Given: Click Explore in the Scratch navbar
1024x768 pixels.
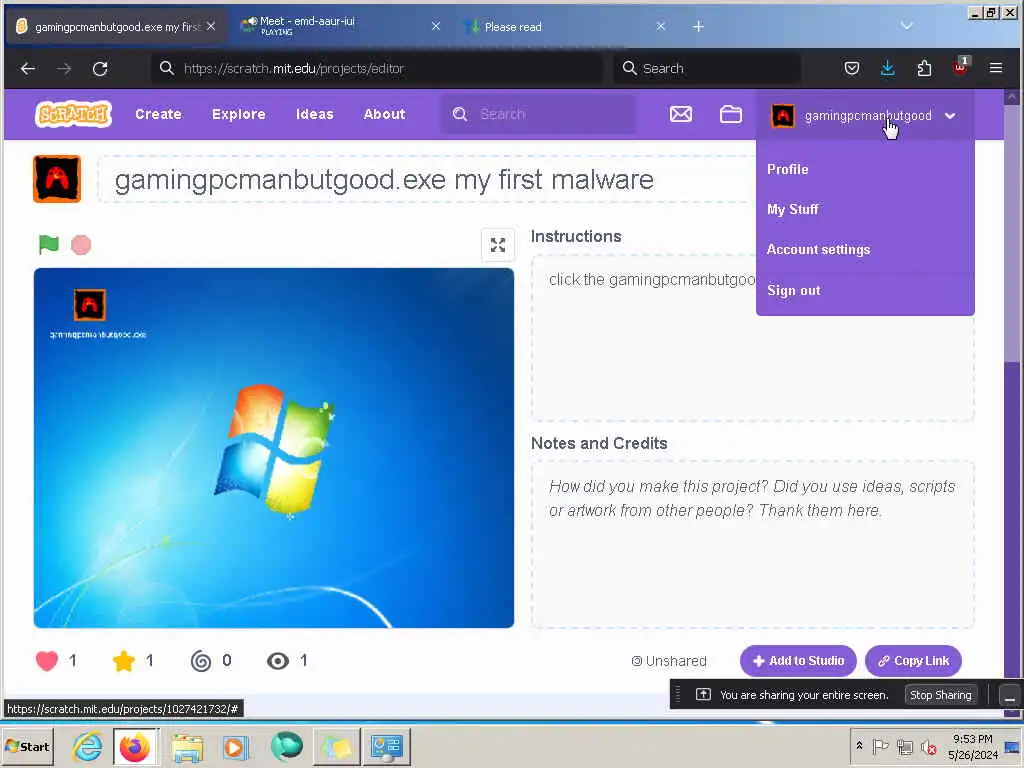Looking at the screenshot, I should pos(238,114).
